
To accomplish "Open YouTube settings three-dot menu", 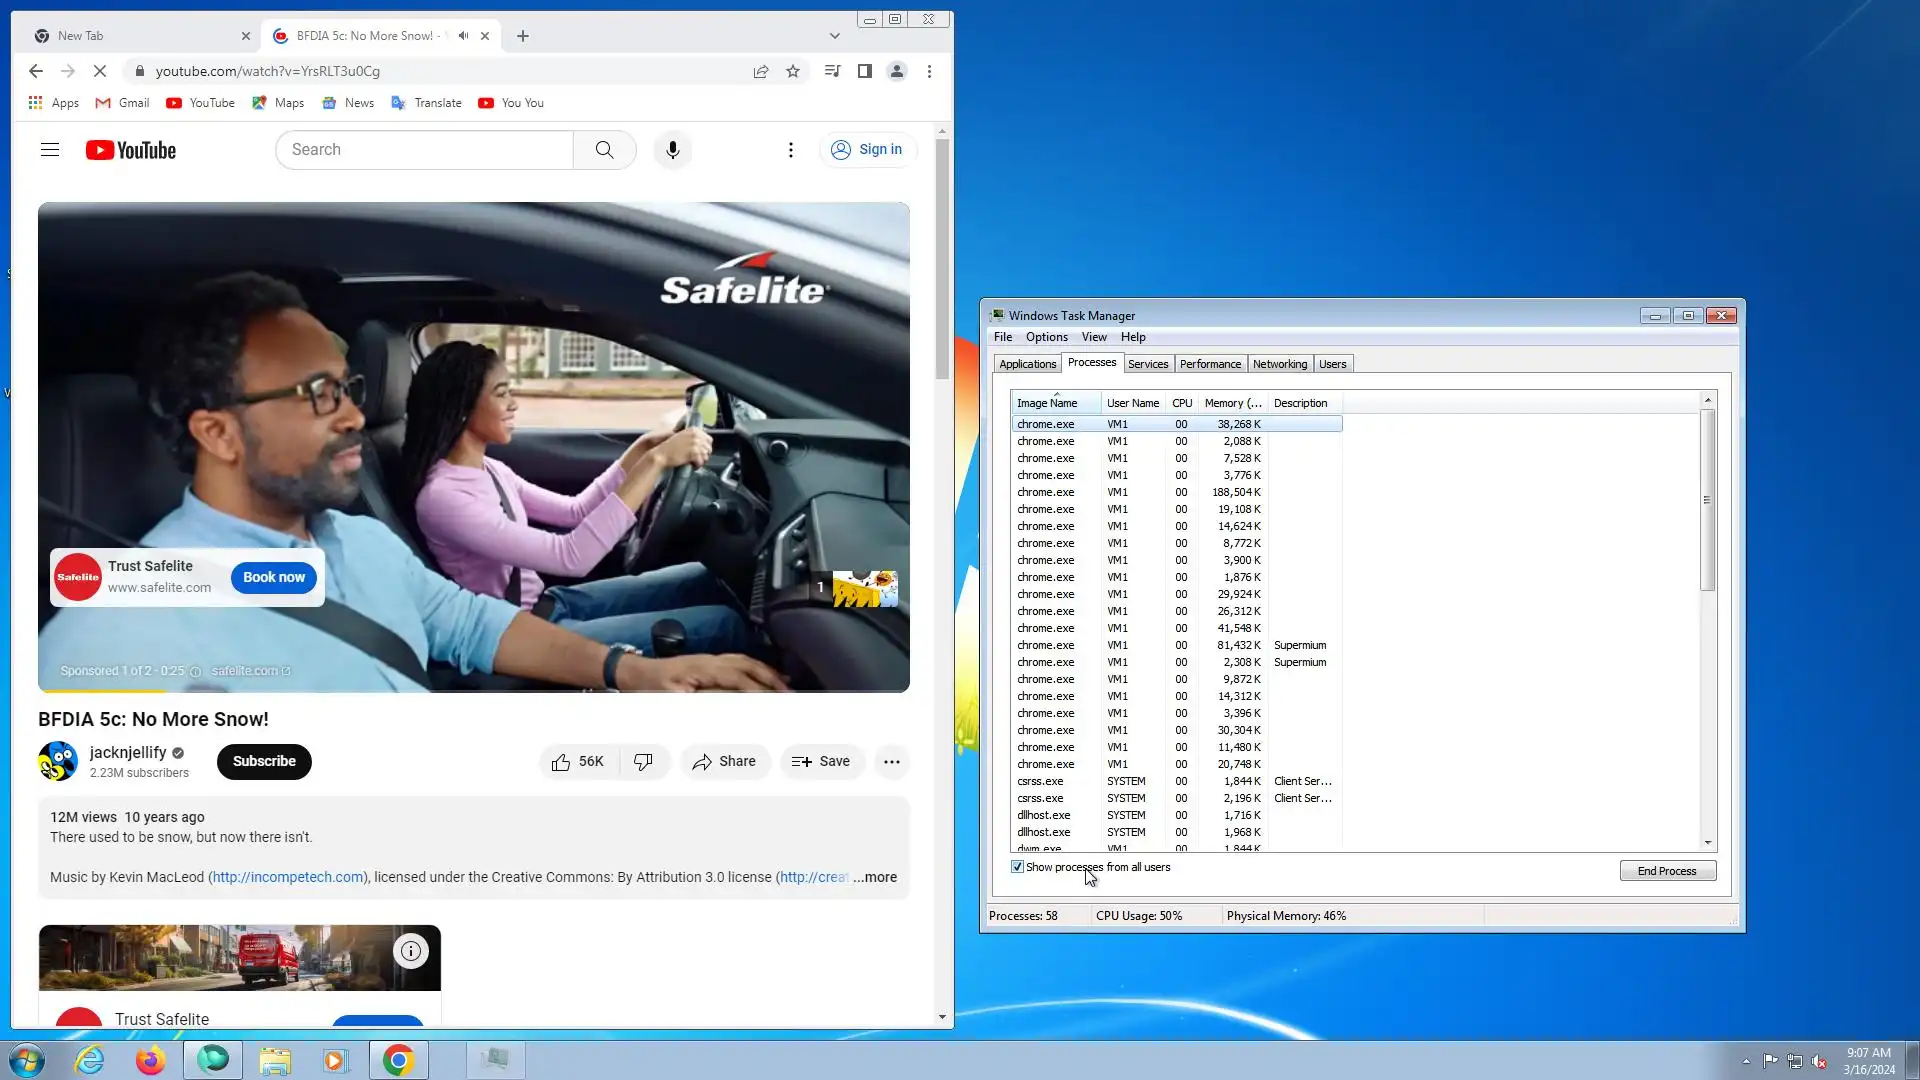I will click(790, 150).
